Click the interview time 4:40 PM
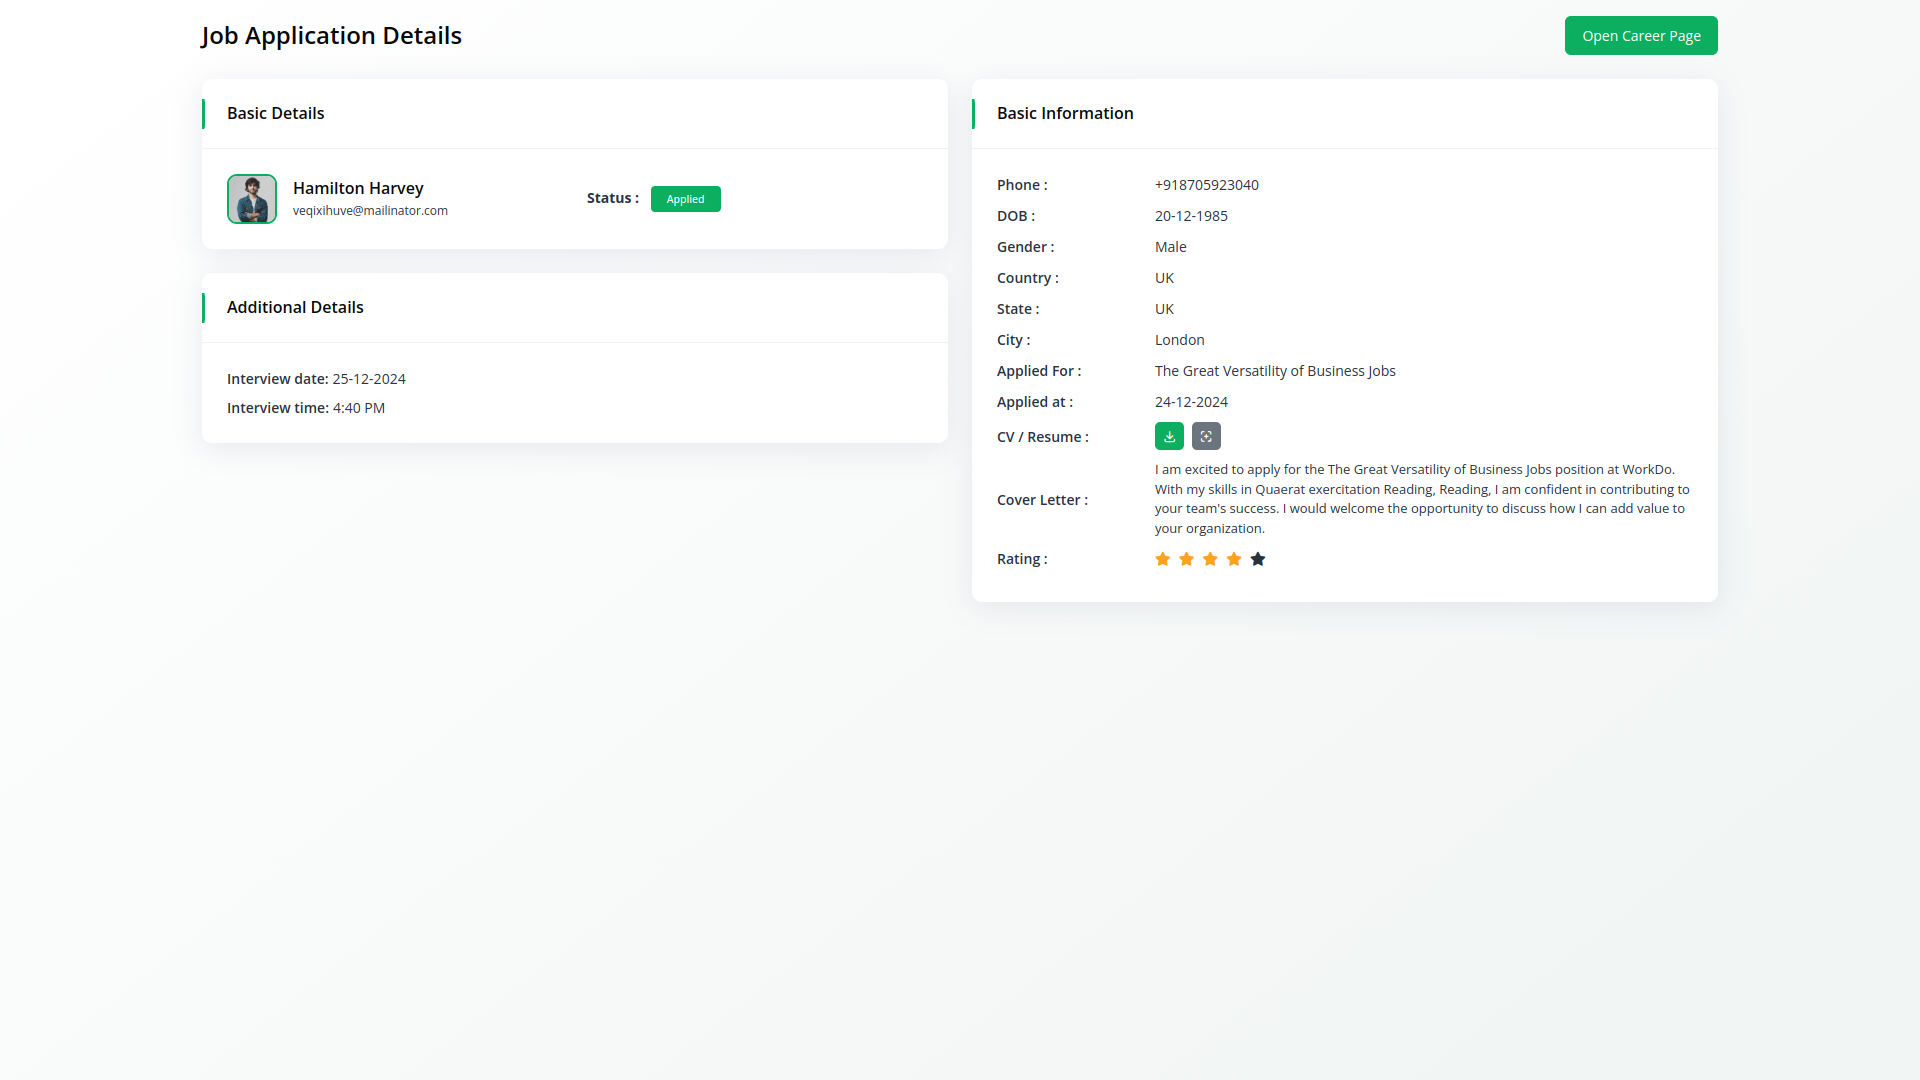This screenshot has width=1920, height=1080. [358, 408]
